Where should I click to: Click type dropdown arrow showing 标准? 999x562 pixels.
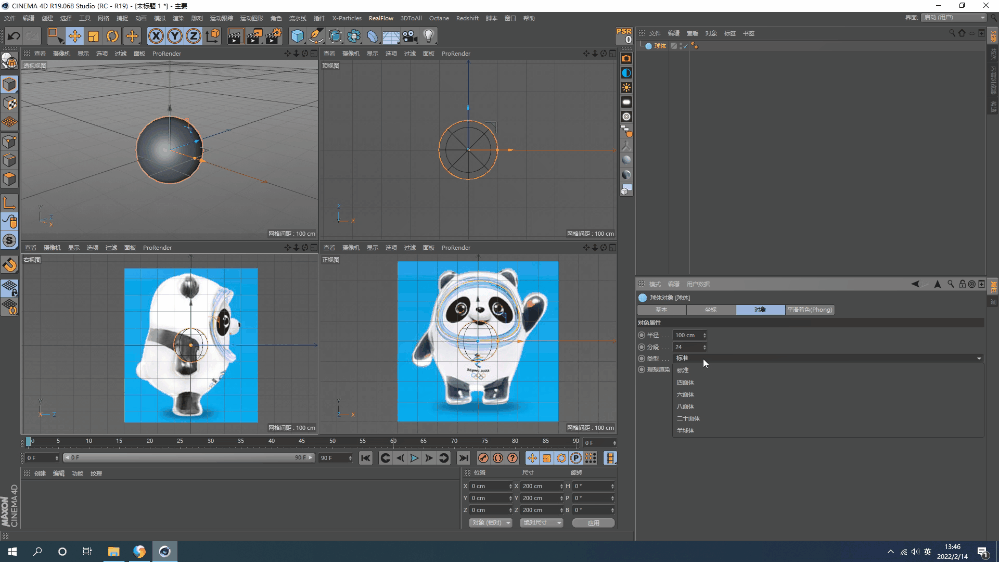click(979, 358)
